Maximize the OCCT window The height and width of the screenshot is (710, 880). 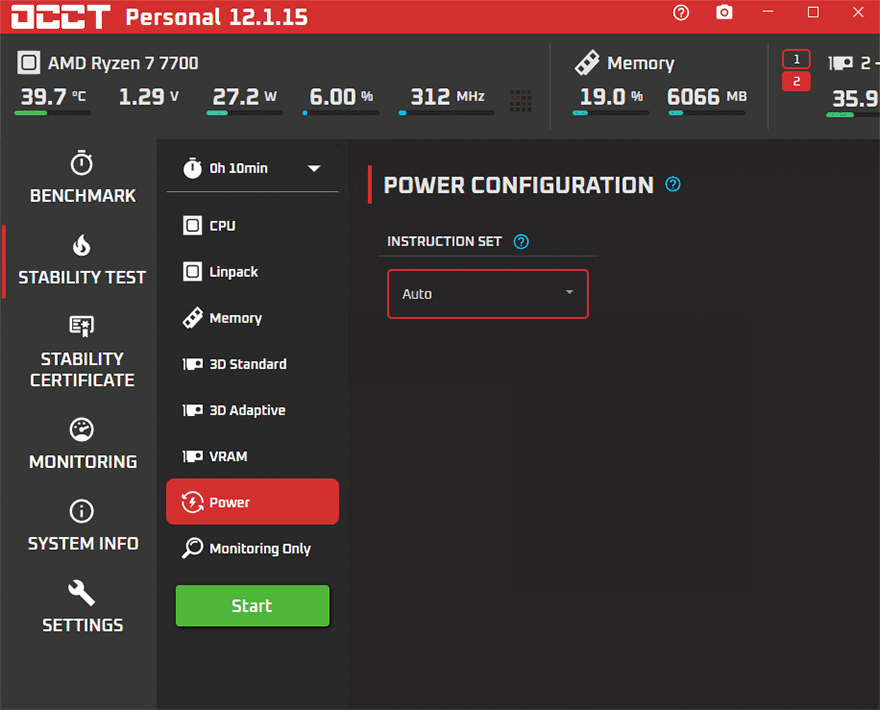[x=813, y=12]
